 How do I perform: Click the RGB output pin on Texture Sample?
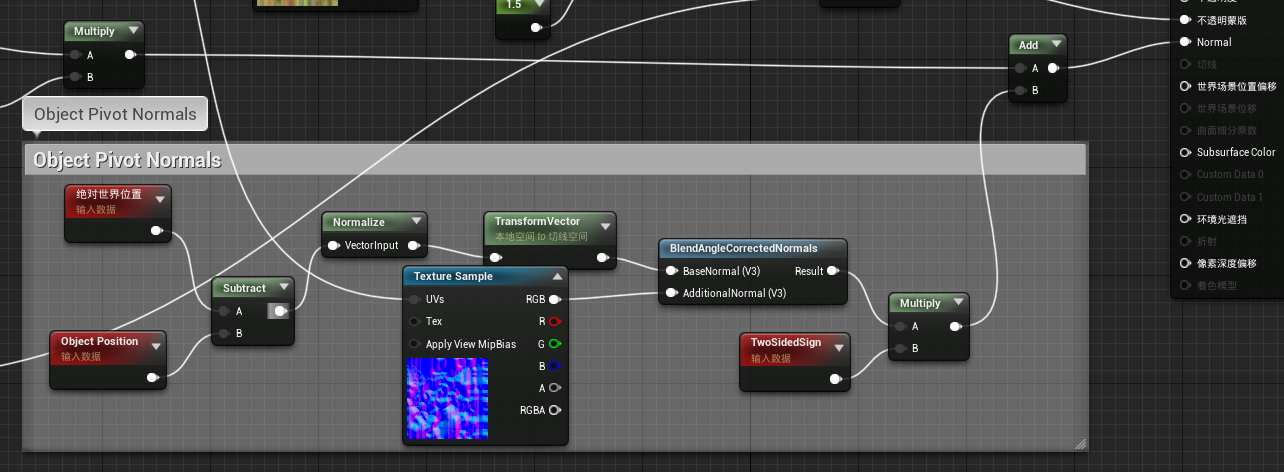pos(555,299)
